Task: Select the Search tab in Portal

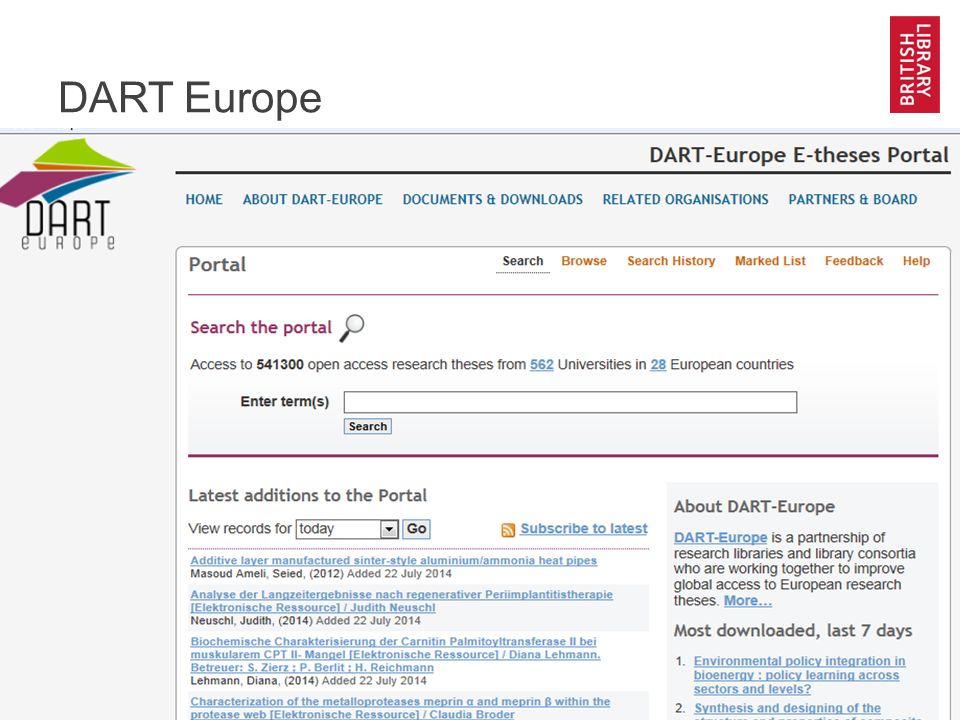Action: [x=523, y=261]
